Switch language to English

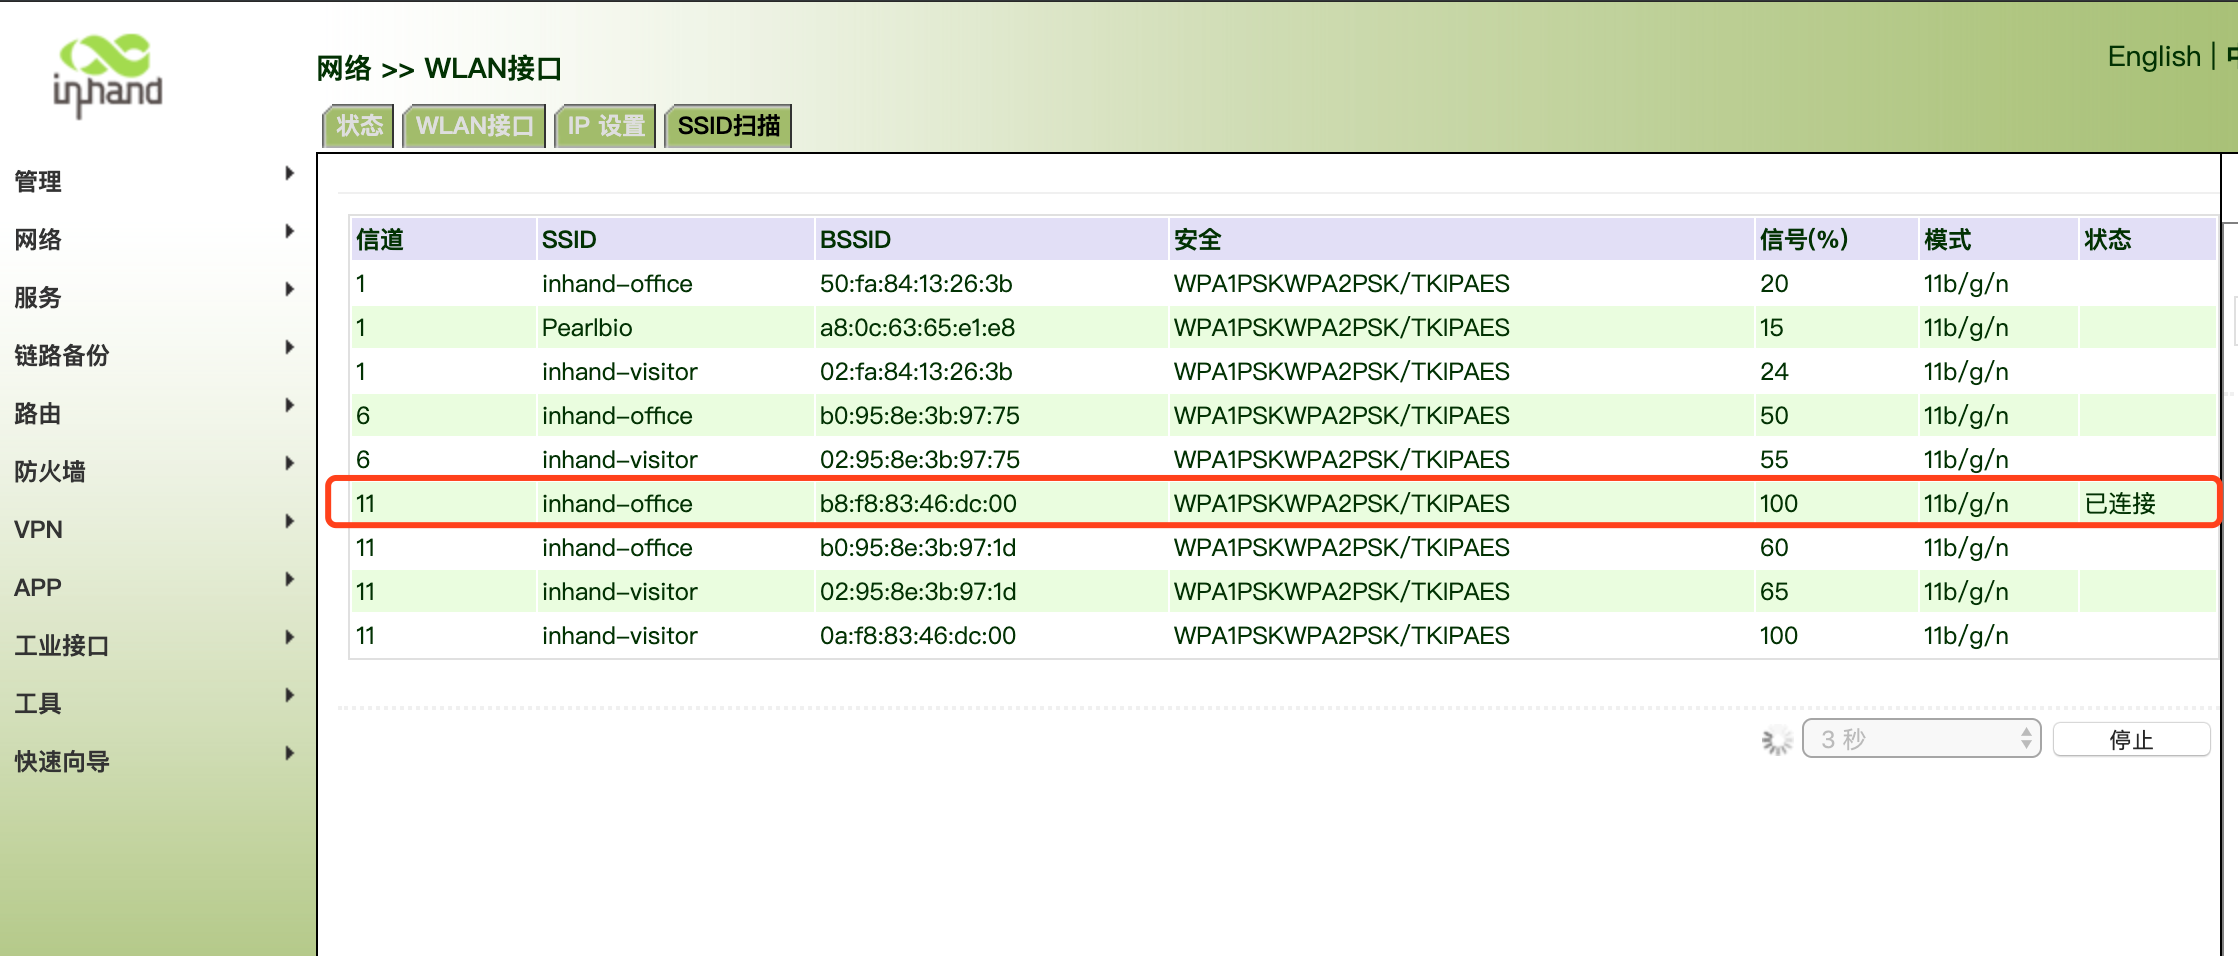pos(2153,57)
